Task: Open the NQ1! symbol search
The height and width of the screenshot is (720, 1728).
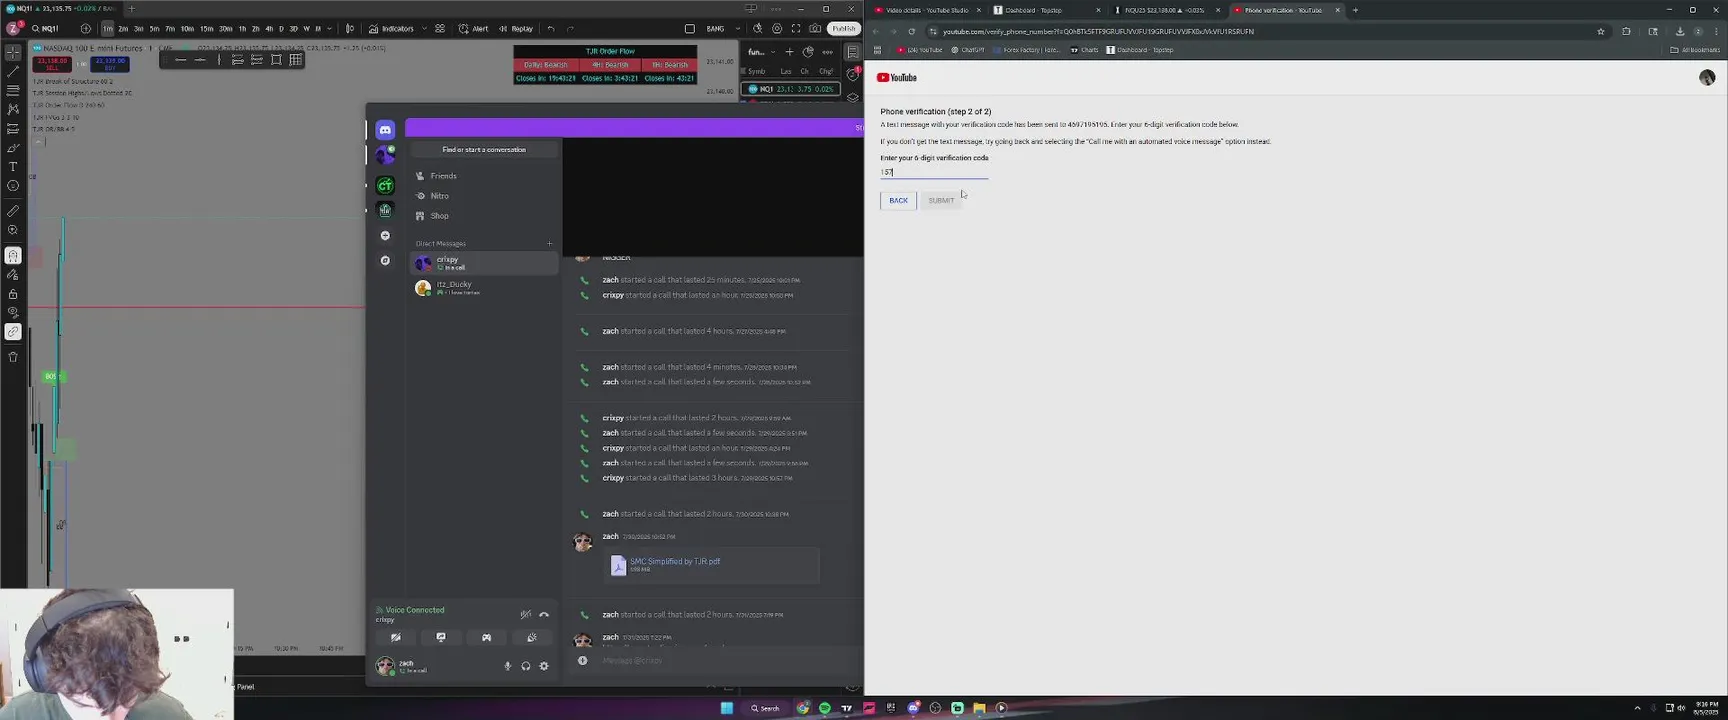Action: pos(45,29)
